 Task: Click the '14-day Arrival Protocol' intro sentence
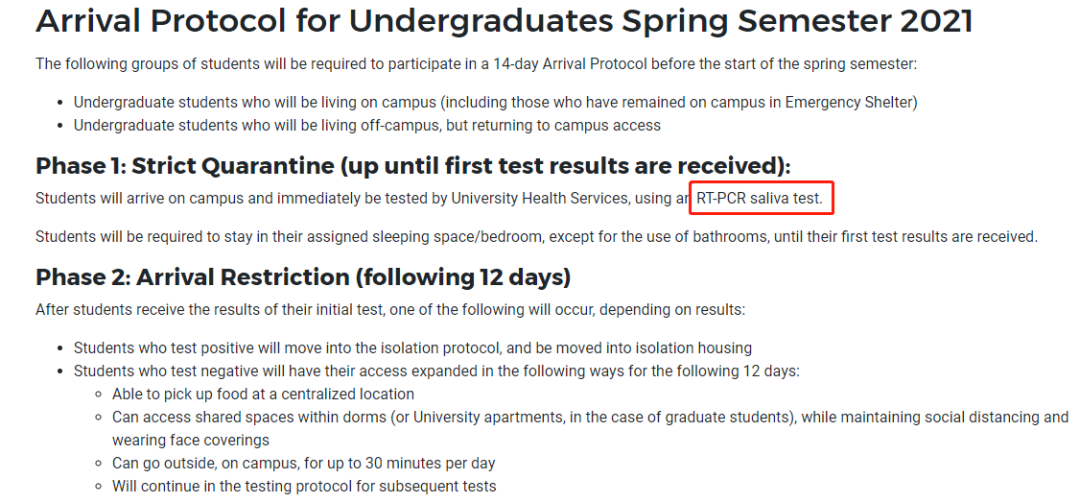pos(477,64)
